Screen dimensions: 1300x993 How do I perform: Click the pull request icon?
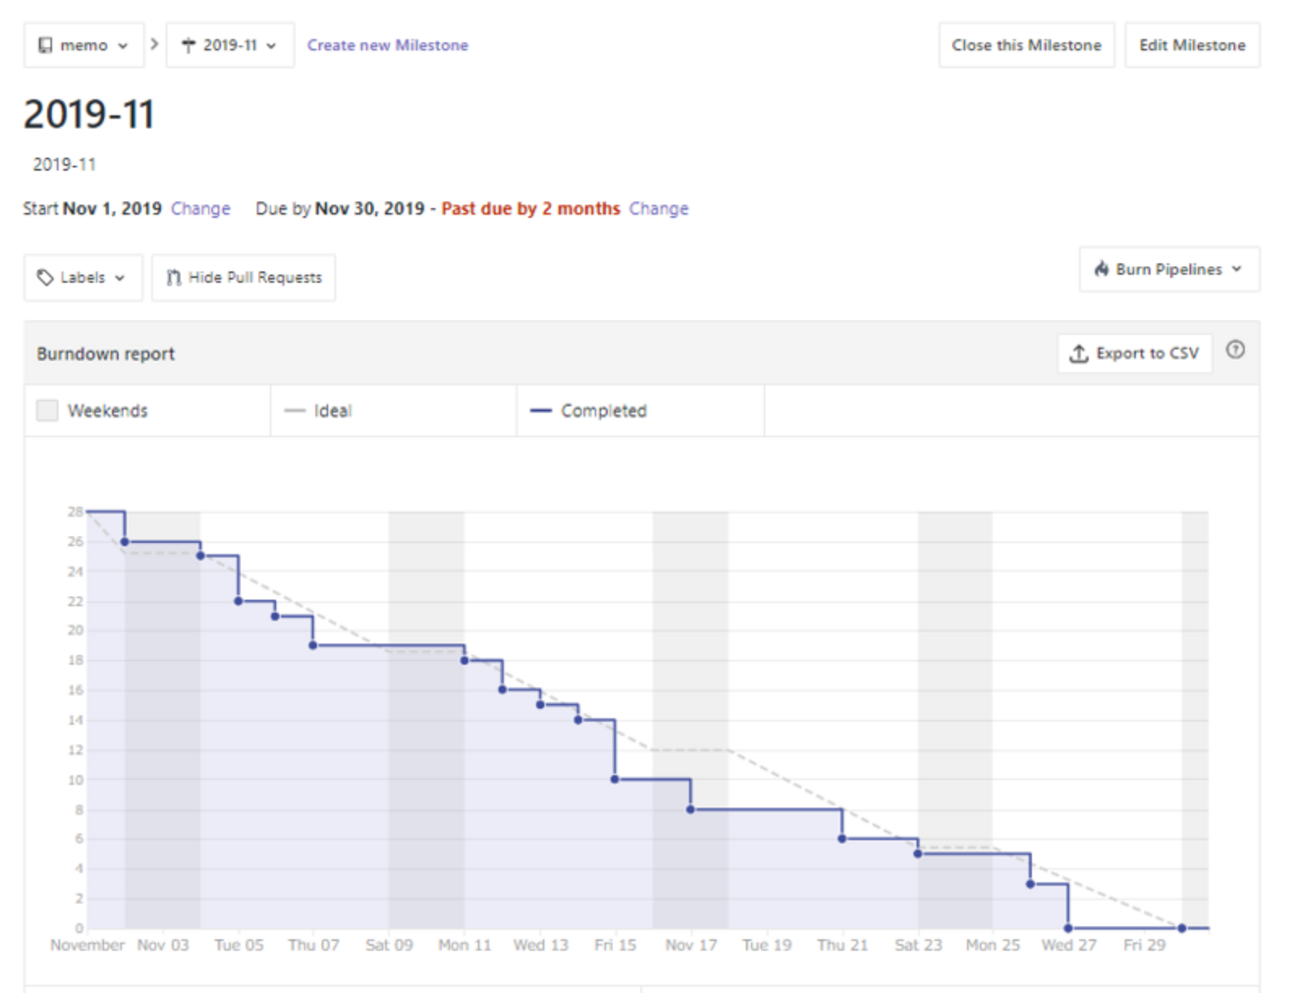tap(174, 277)
